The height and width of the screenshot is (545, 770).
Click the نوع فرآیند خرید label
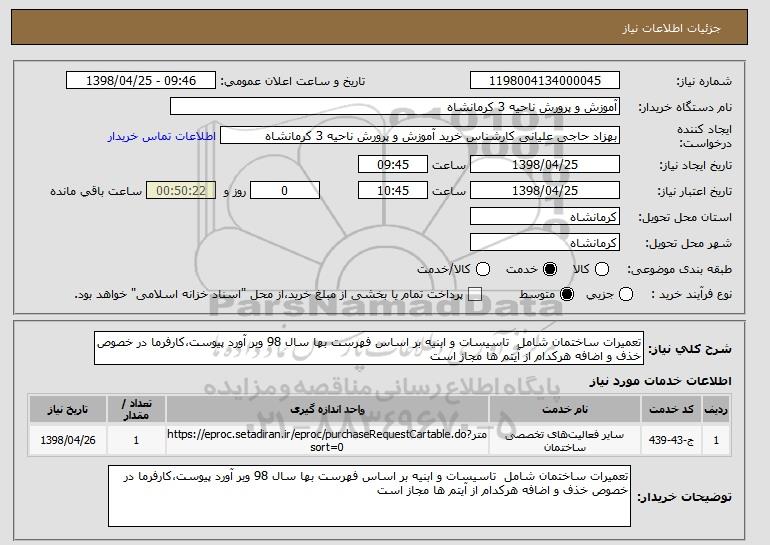coord(691,295)
